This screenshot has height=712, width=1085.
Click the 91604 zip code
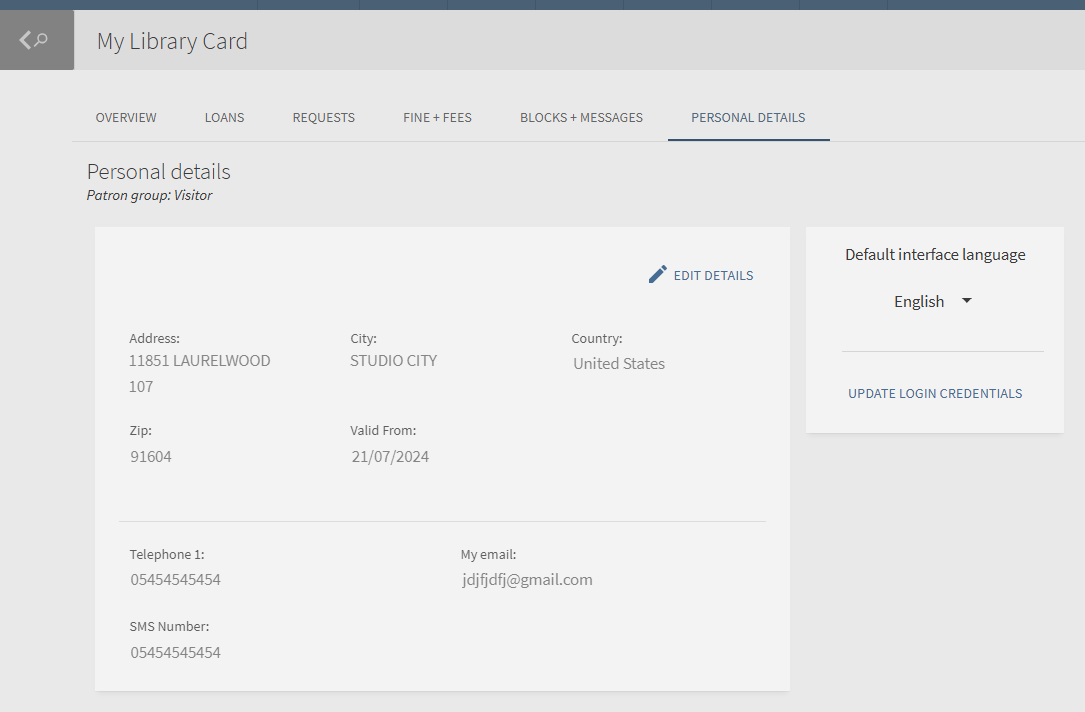[x=151, y=457]
